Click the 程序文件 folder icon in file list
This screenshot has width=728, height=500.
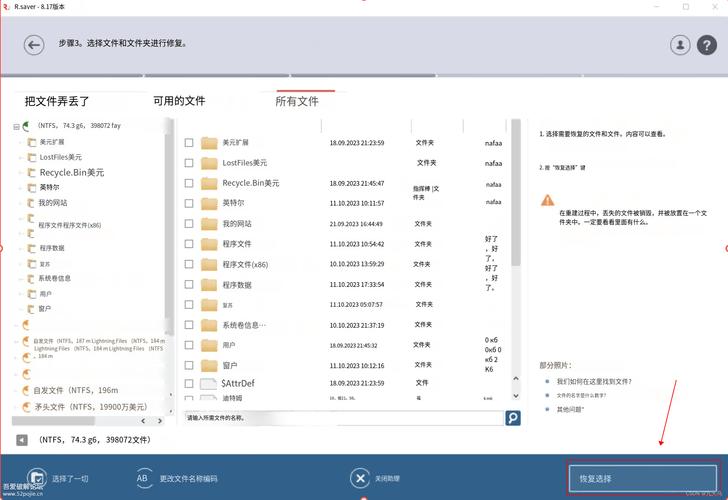[209, 244]
